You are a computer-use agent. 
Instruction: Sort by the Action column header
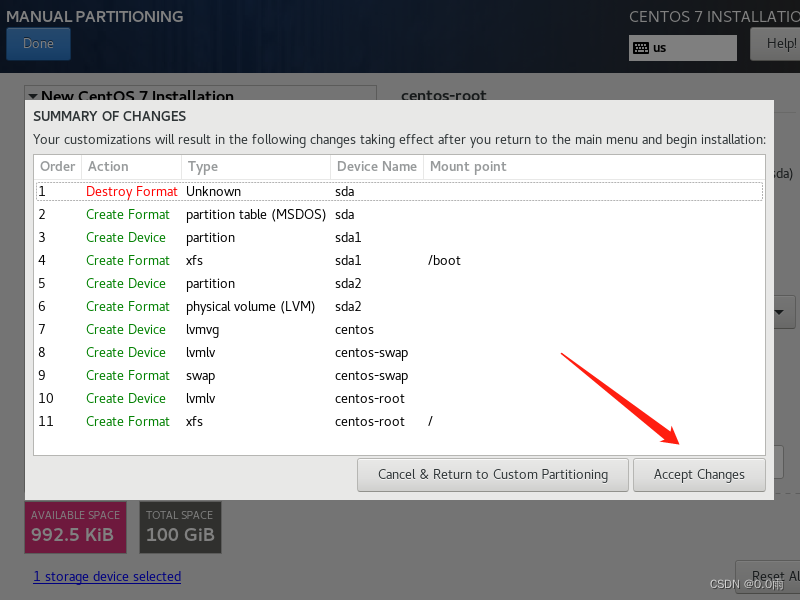[132, 167]
